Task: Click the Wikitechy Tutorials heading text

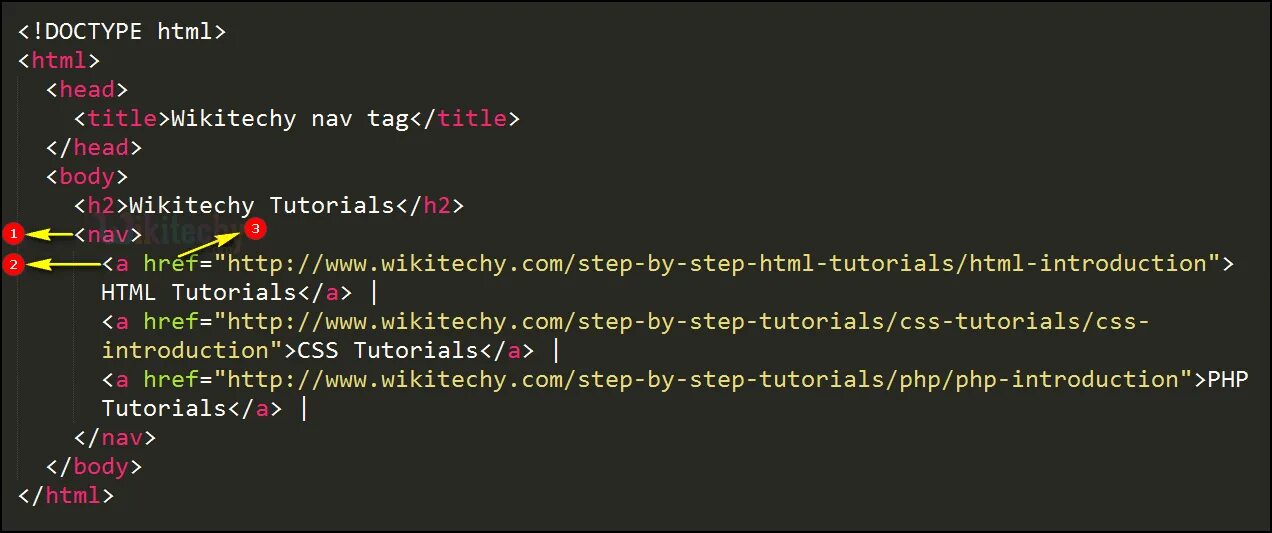Action: tap(262, 206)
